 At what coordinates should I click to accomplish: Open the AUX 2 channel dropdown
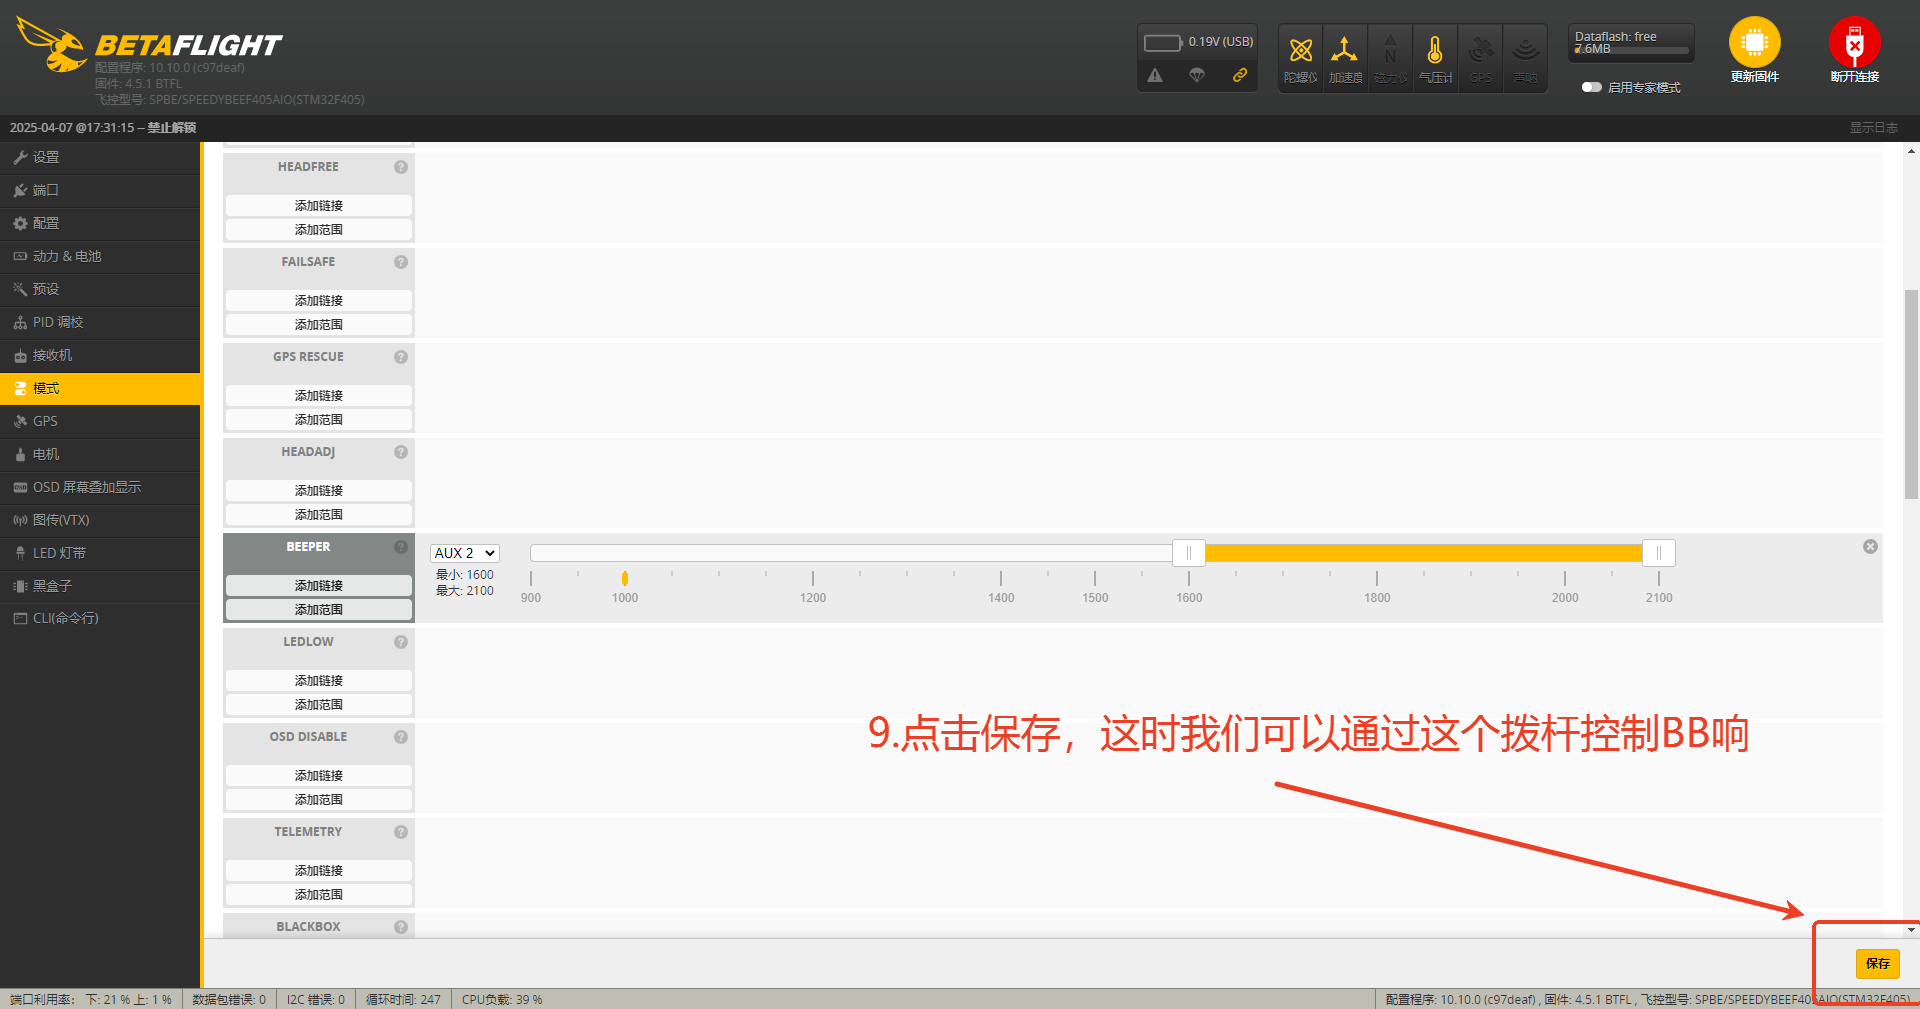coord(465,553)
